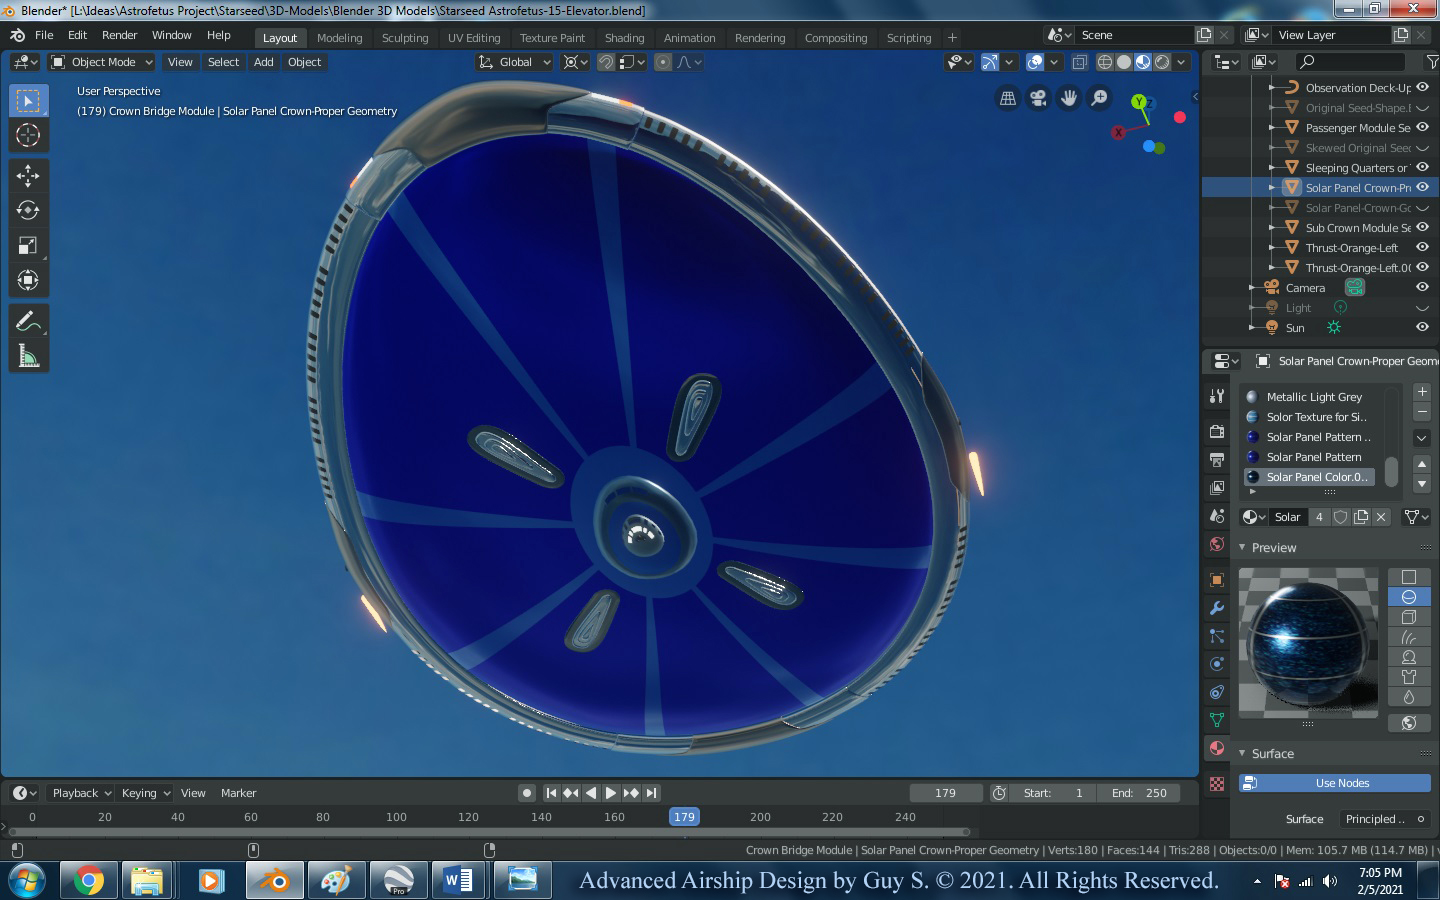The width and height of the screenshot is (1440, 900).
Task: Hide Sun object in outliner
Action: click(1422, 328)
